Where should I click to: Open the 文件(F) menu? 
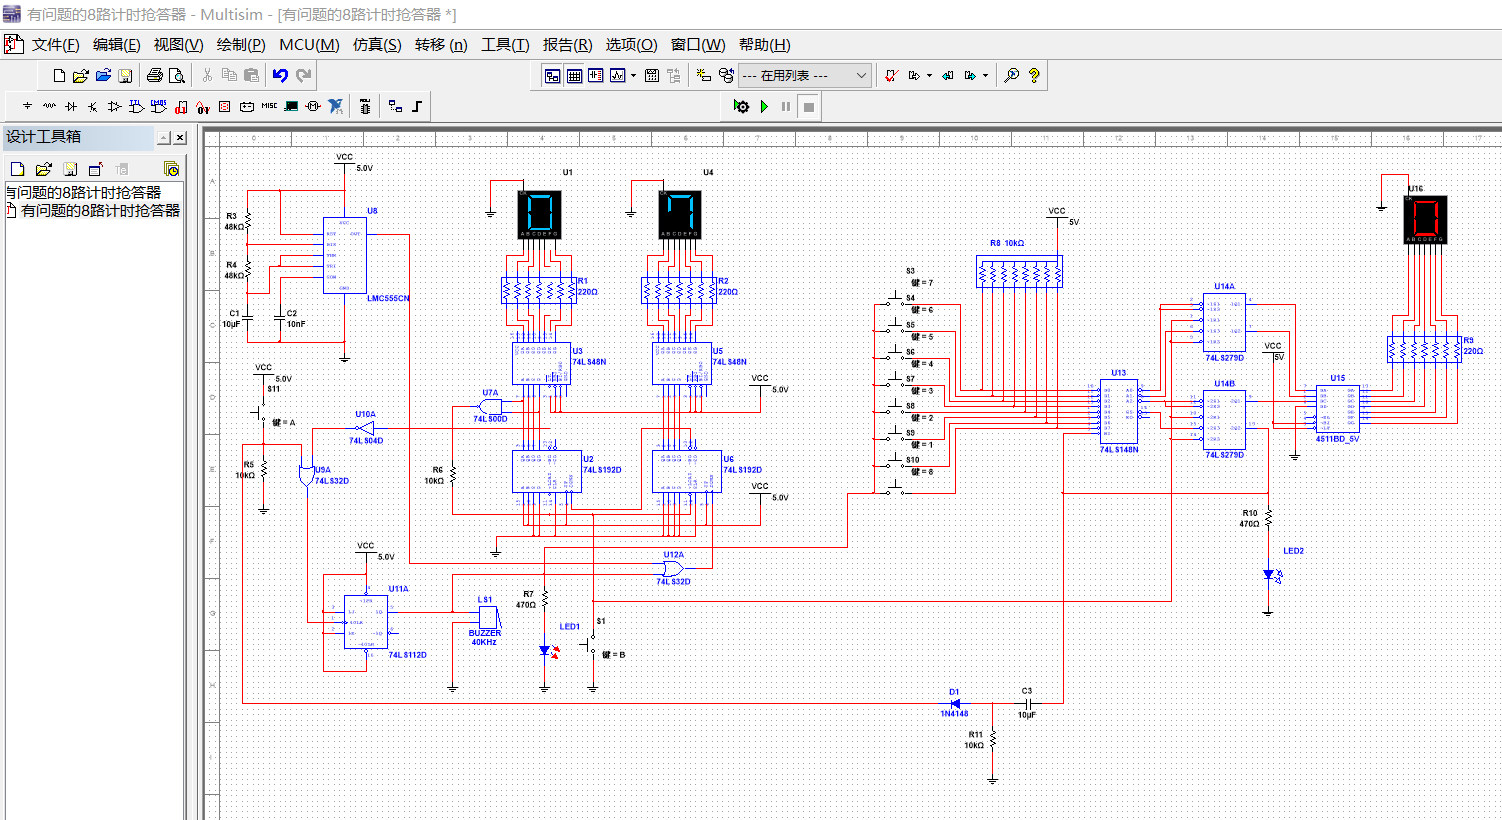55,45
